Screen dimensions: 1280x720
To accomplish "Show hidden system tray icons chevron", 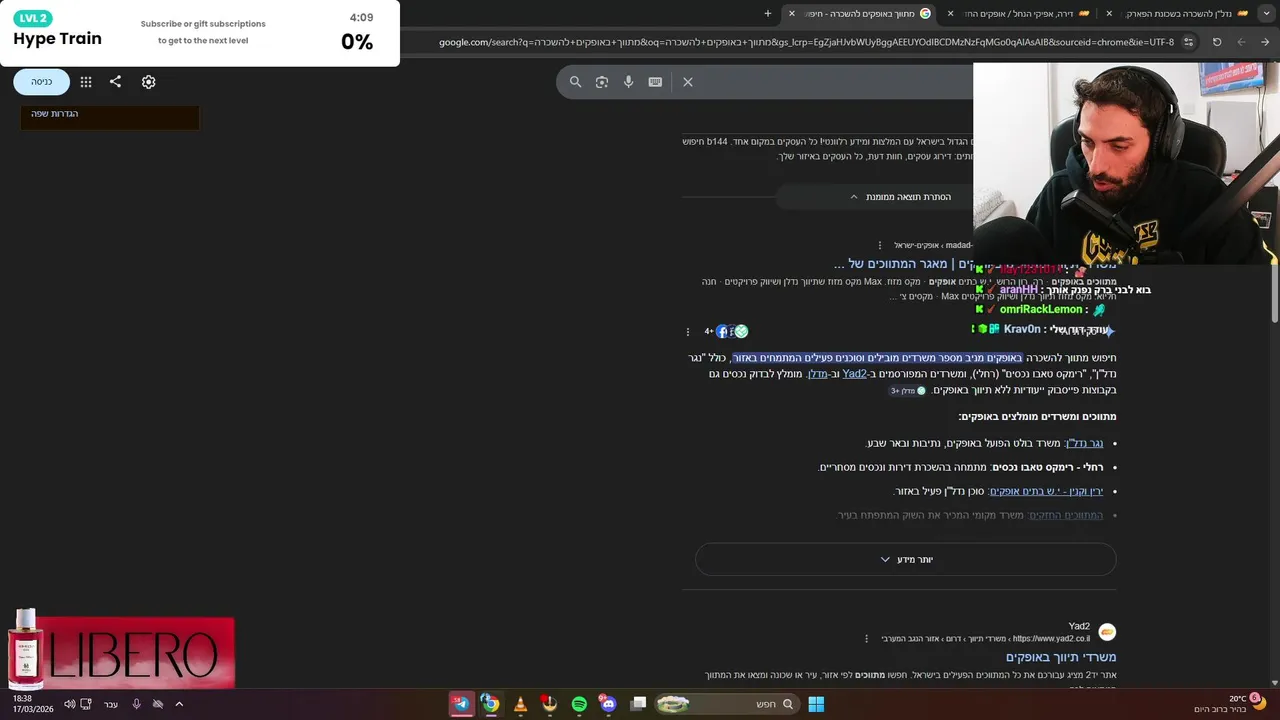I will coord(179,704).
